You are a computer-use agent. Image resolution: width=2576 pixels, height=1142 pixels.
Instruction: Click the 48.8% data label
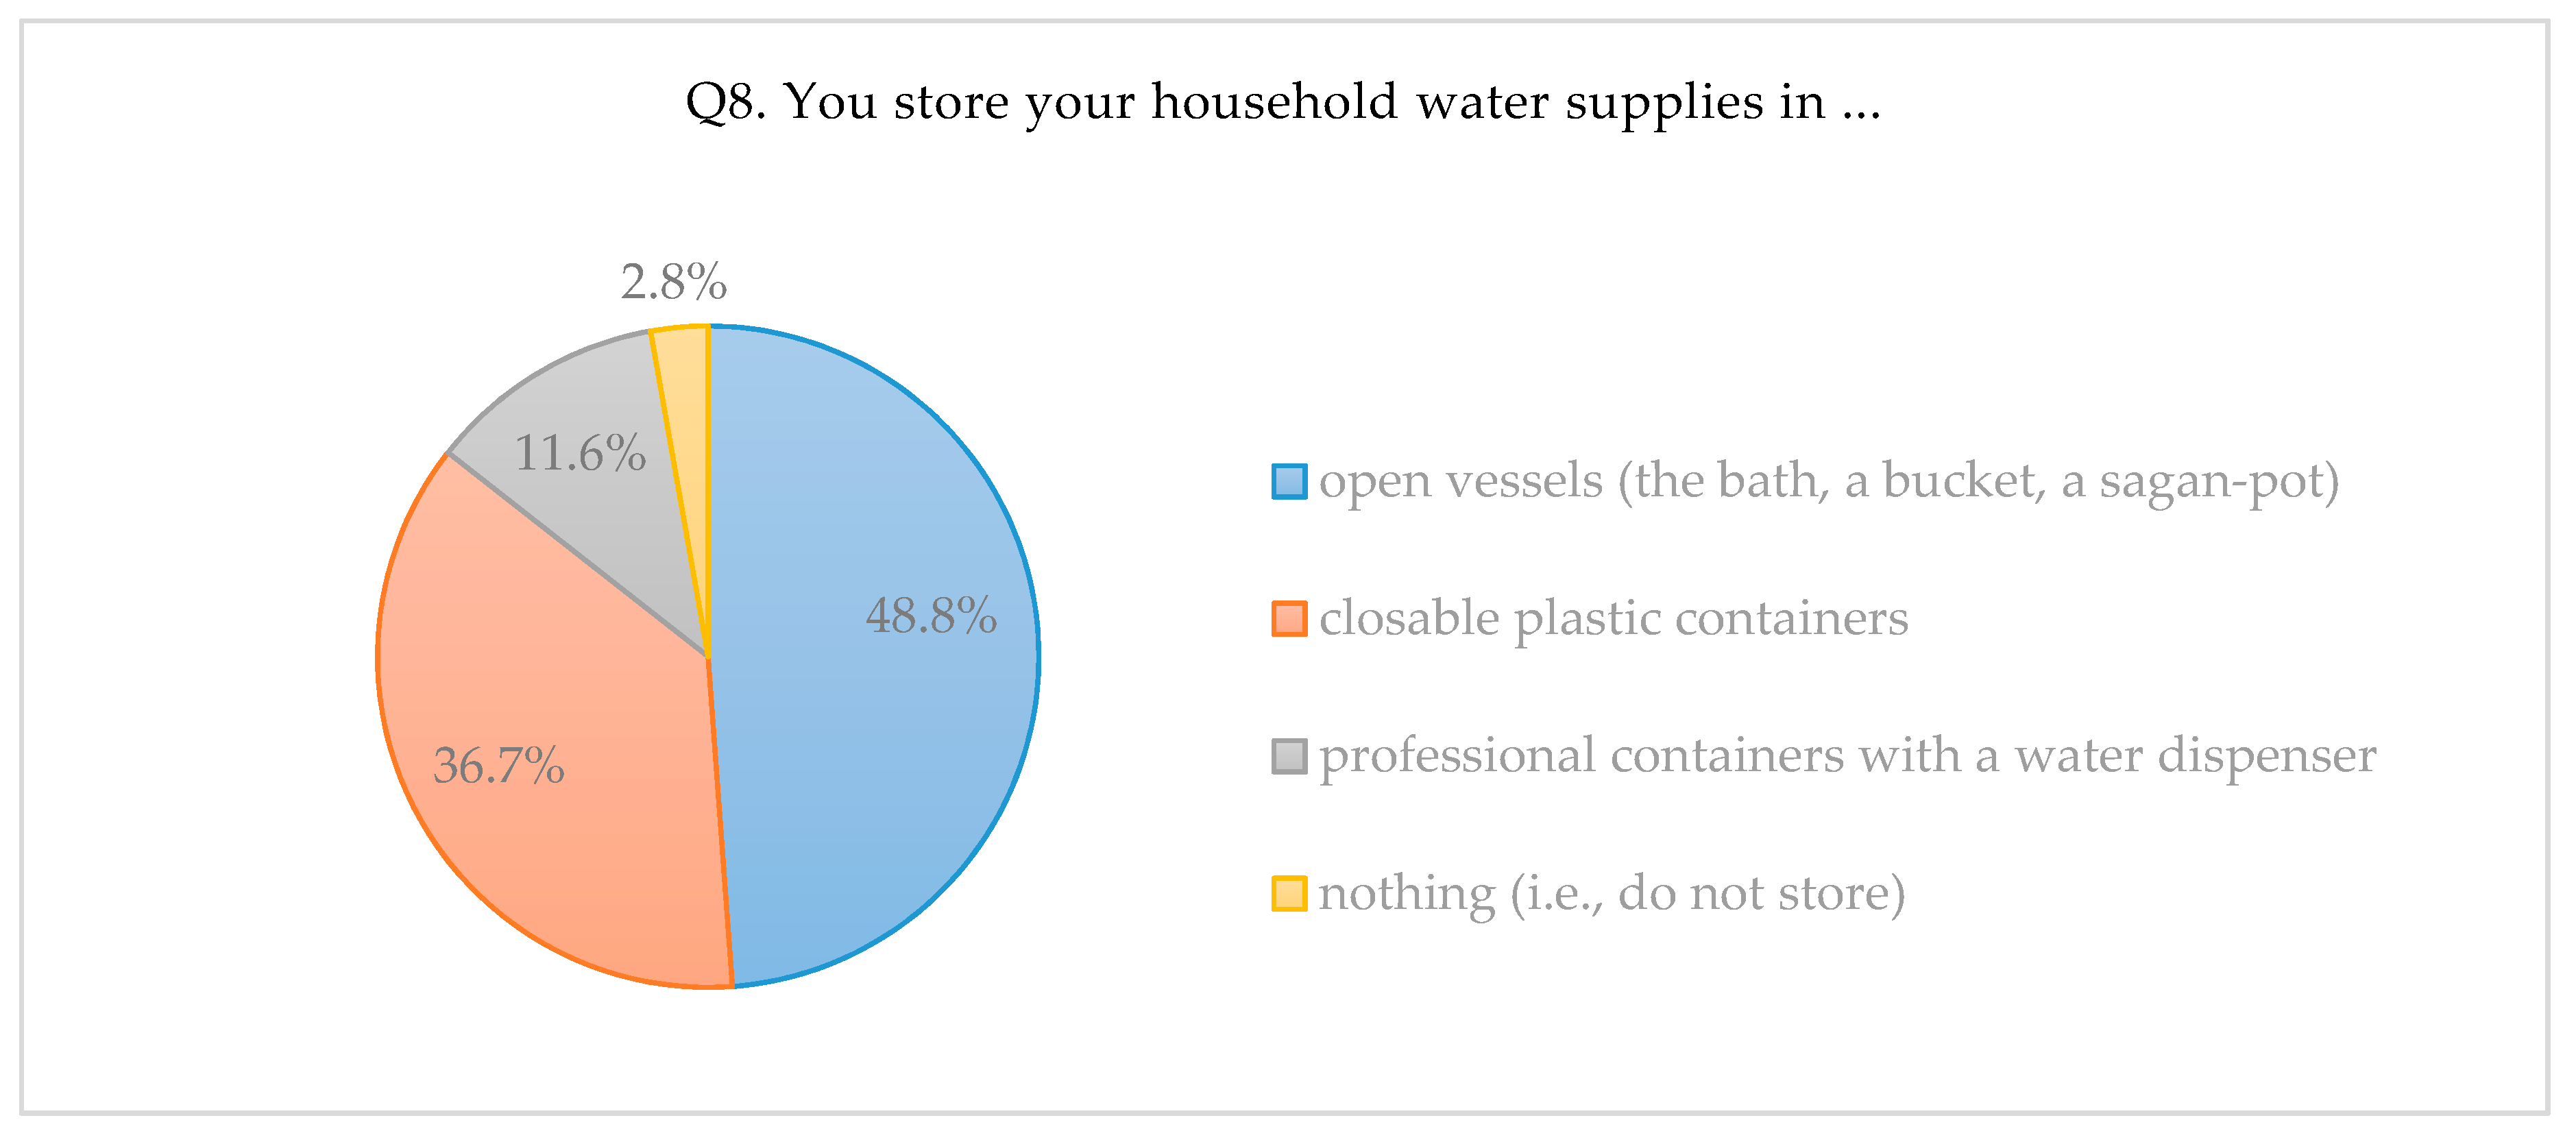(931, 615)
